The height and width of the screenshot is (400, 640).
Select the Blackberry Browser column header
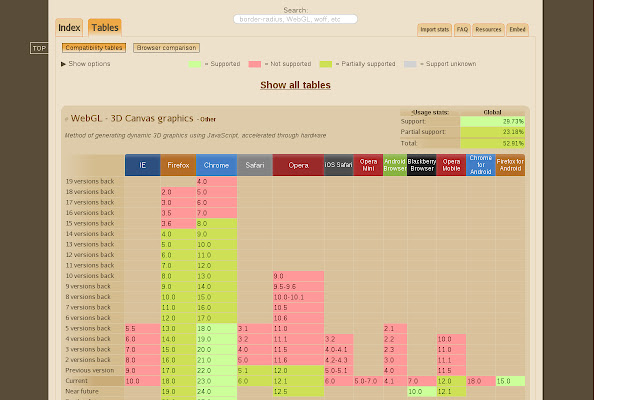[x=421, y=165]
